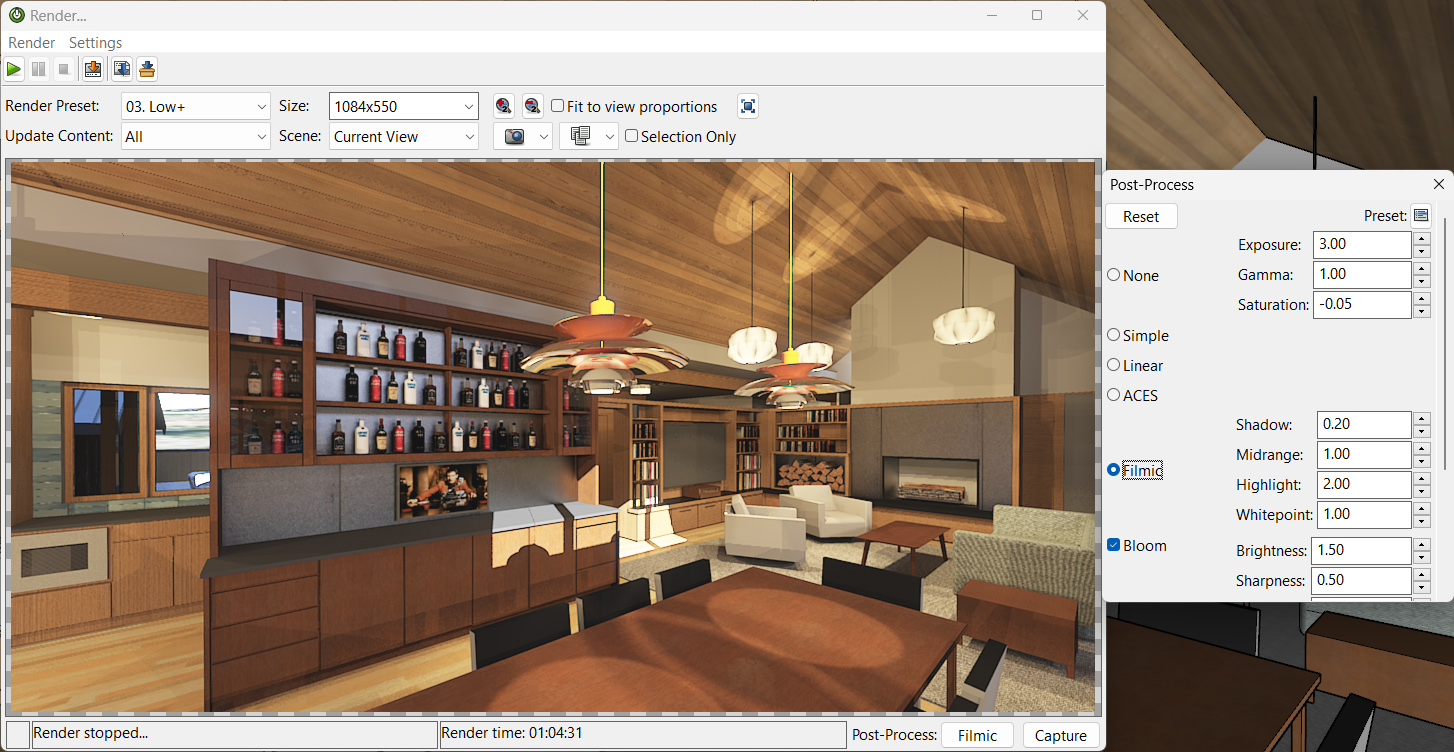1454x752 pixels.
Task: Click the Saturation value field
Action: (1364, 304)
